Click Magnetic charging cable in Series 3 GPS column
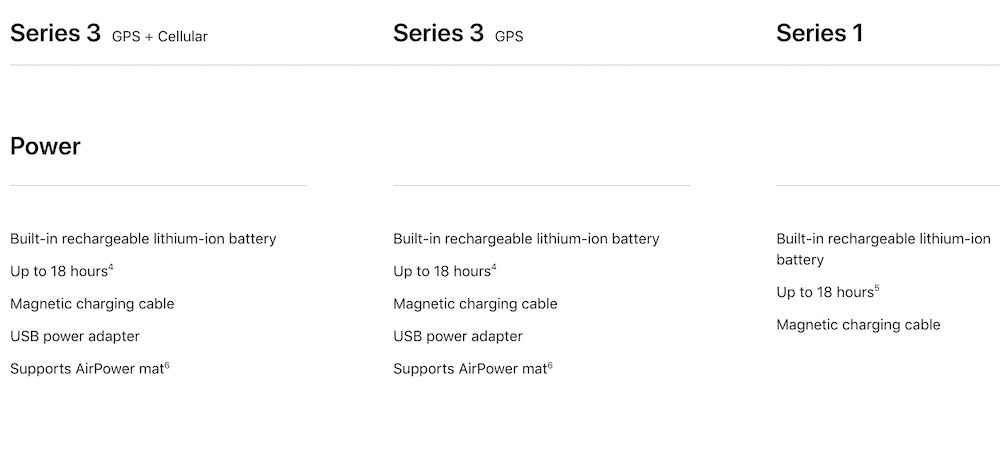The width and height of the screenshot is (1000, 457). 475,304
